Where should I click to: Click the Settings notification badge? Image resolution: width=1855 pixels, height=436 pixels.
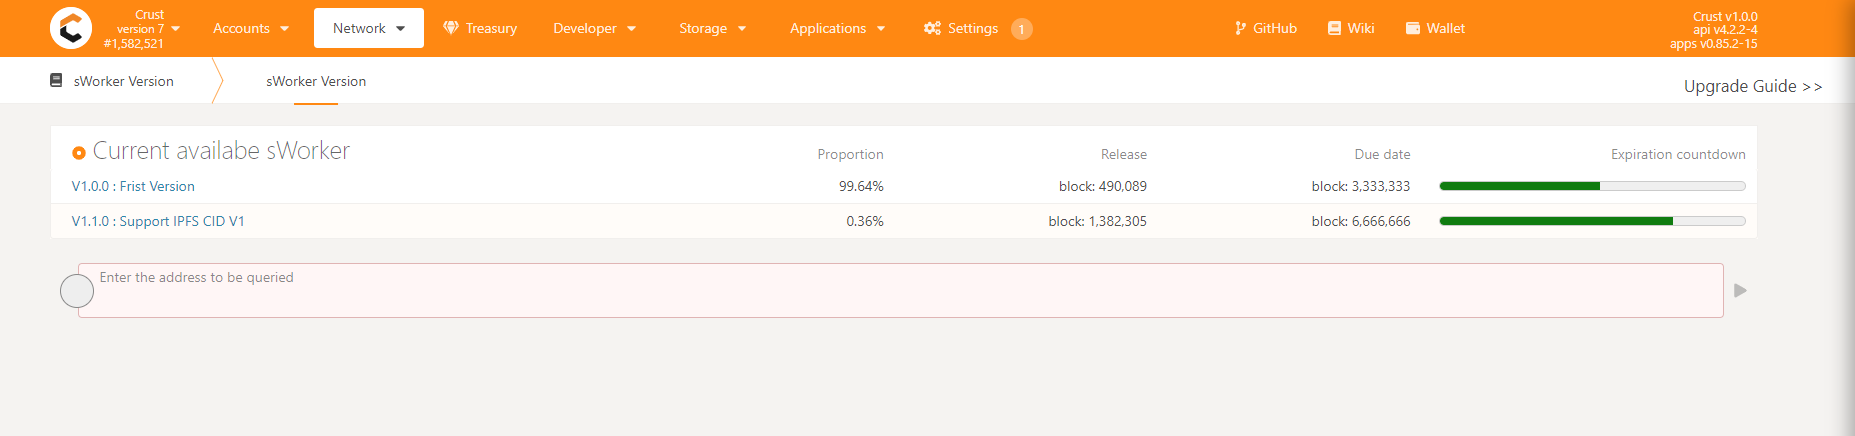click(1021, 29)
